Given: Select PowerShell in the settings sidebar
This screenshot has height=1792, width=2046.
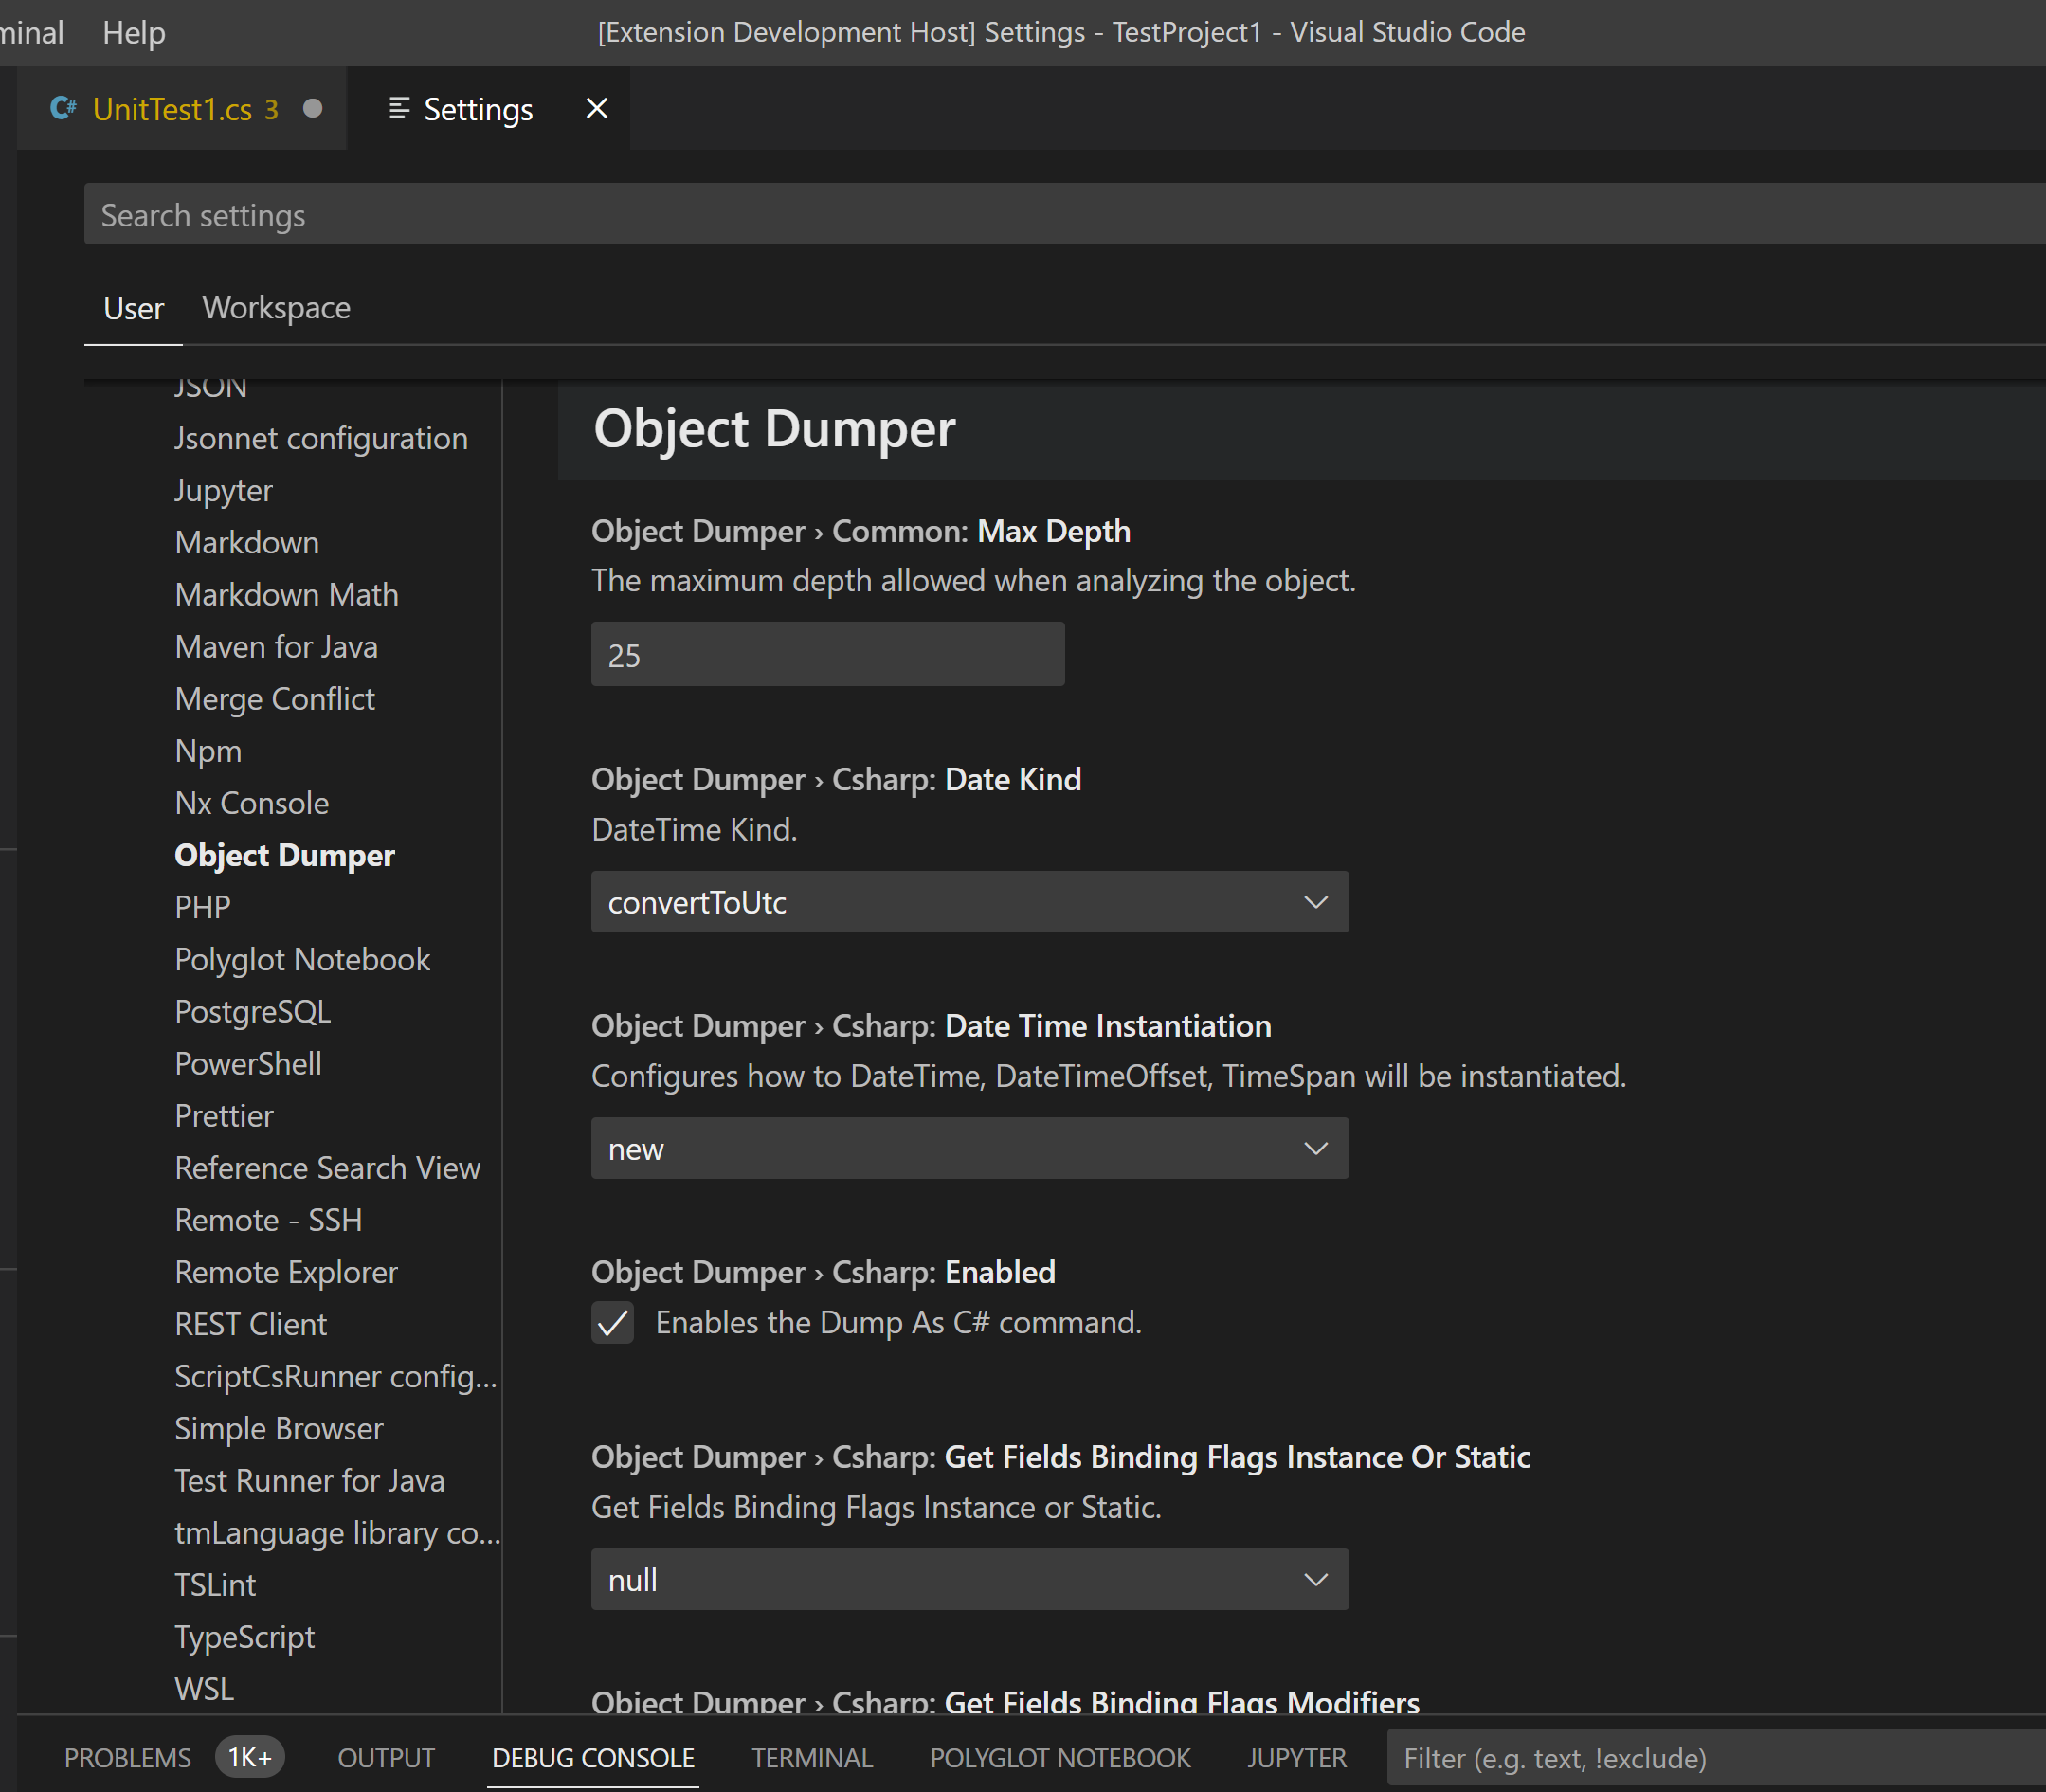Looking at the screenshot, I should click(248, 1063).
